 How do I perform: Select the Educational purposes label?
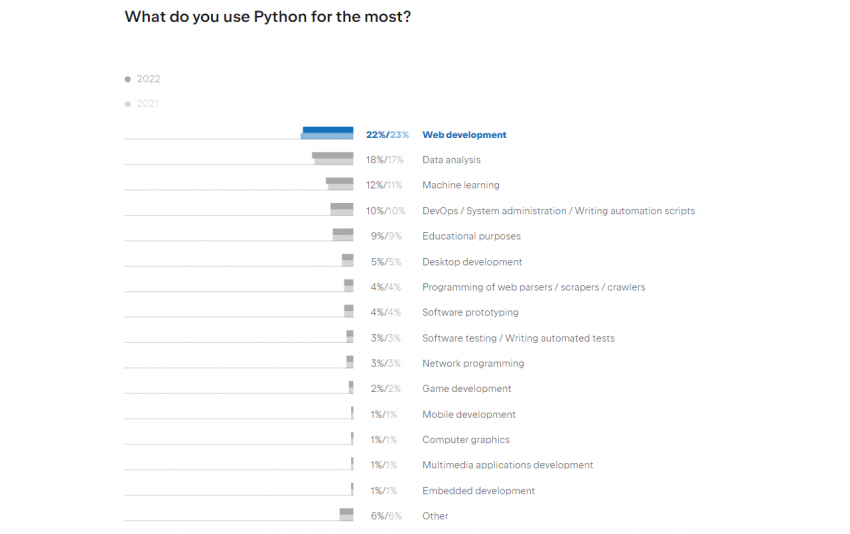pyautogui.click(x=471, y=236)
